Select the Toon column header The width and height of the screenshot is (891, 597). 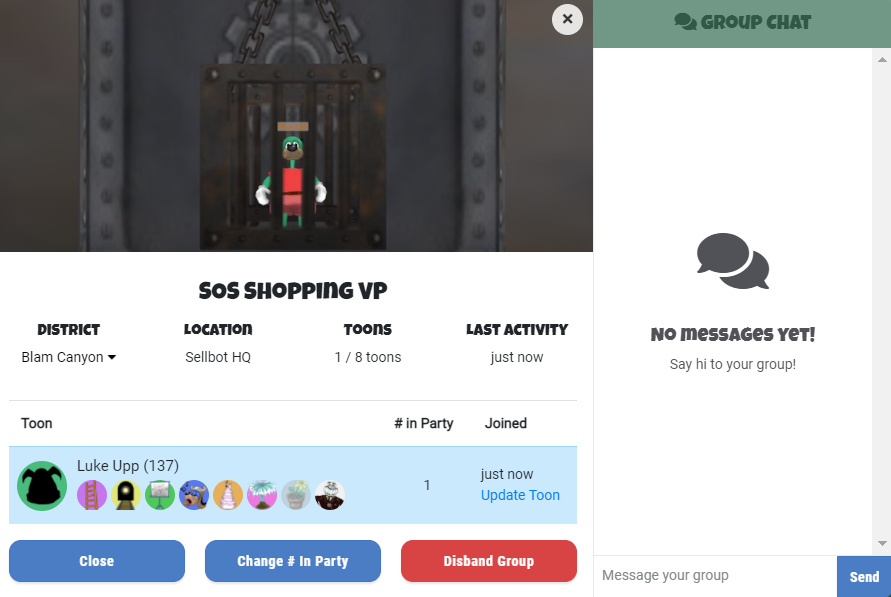coord(36,423)
